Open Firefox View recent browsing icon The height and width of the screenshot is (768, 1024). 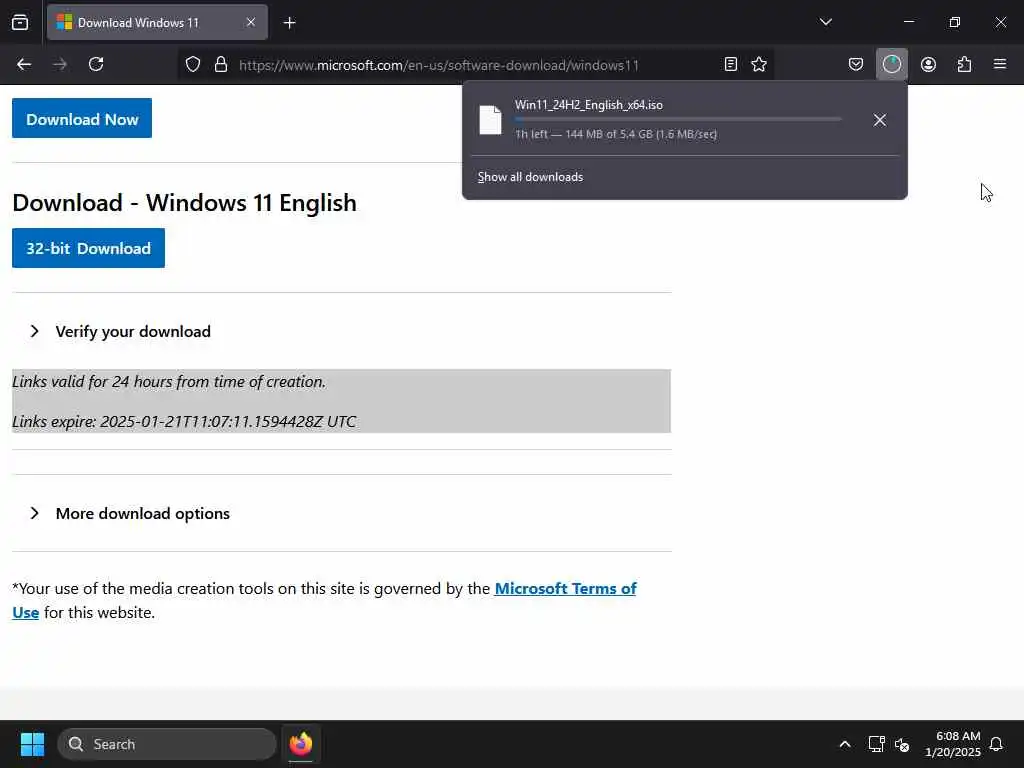point(20,23)
